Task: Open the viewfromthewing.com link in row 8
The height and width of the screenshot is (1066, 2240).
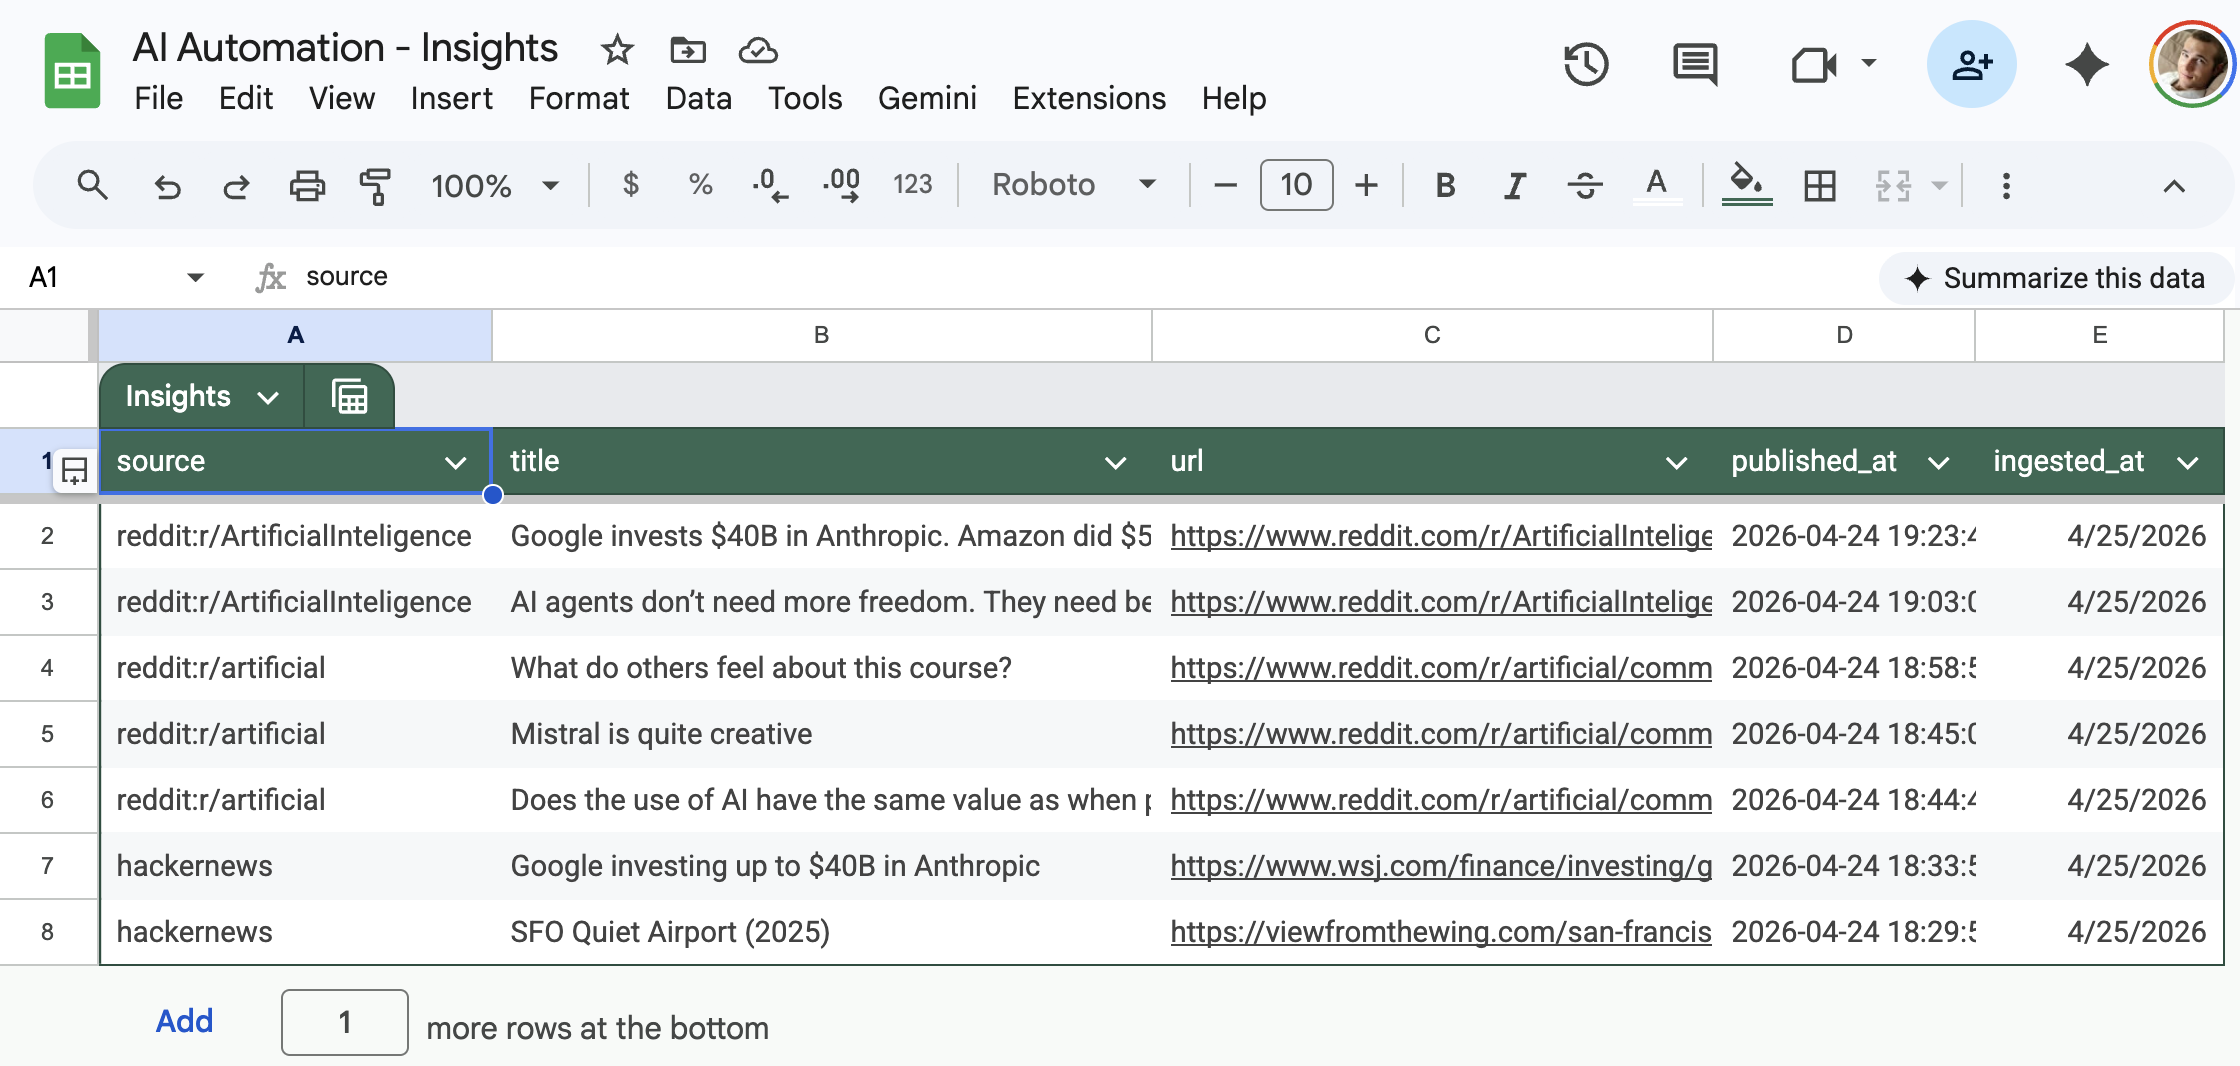Action: point(1441,932)
